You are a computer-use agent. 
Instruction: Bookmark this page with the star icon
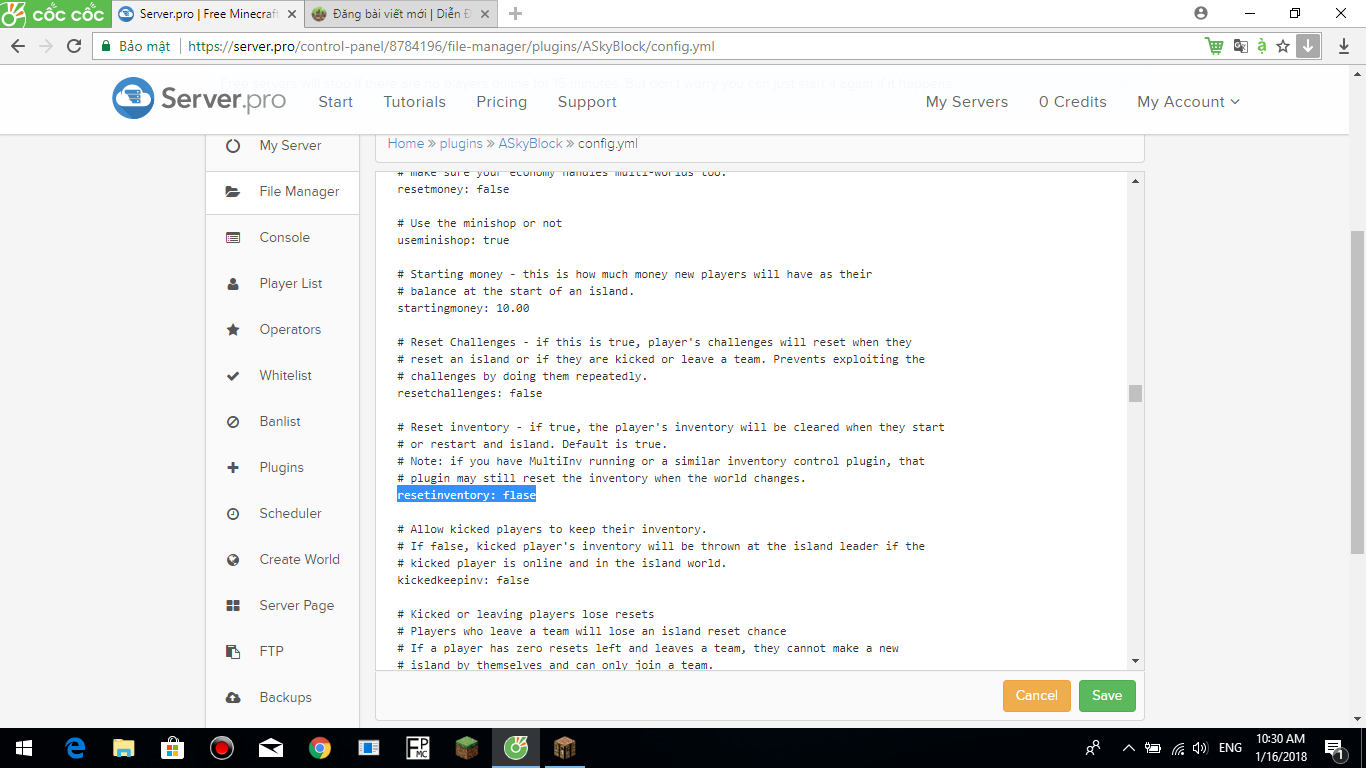1284,46
